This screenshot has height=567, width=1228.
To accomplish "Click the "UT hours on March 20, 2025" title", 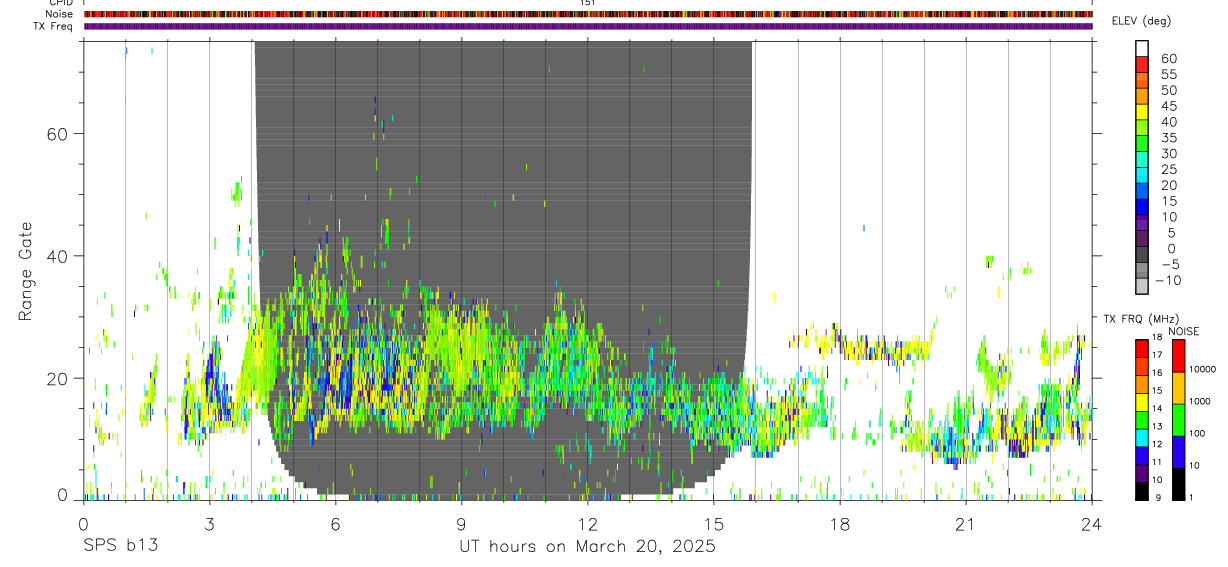I will 587,546.
